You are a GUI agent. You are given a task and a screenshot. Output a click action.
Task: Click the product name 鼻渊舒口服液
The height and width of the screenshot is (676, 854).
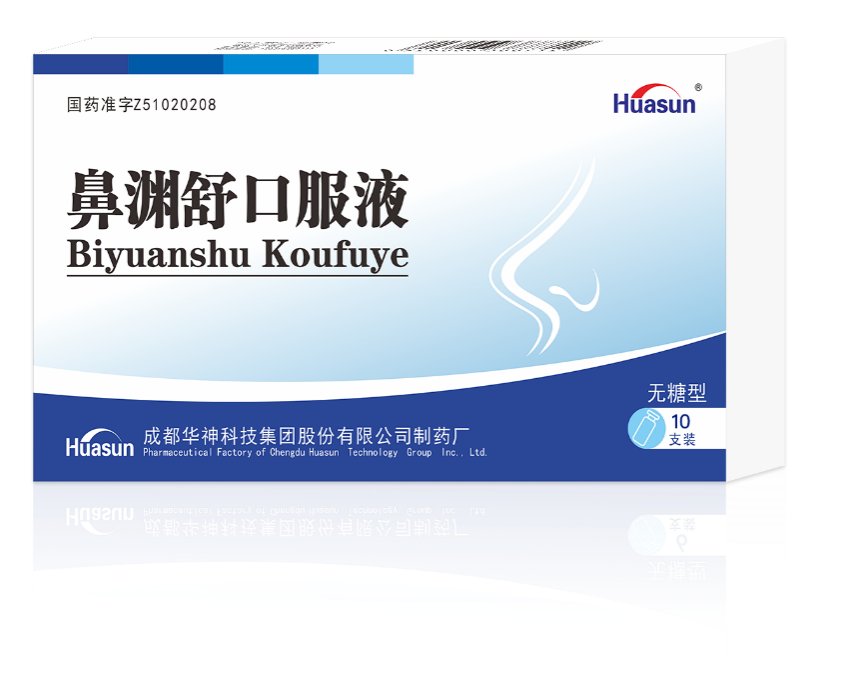[x=237, y=199]
